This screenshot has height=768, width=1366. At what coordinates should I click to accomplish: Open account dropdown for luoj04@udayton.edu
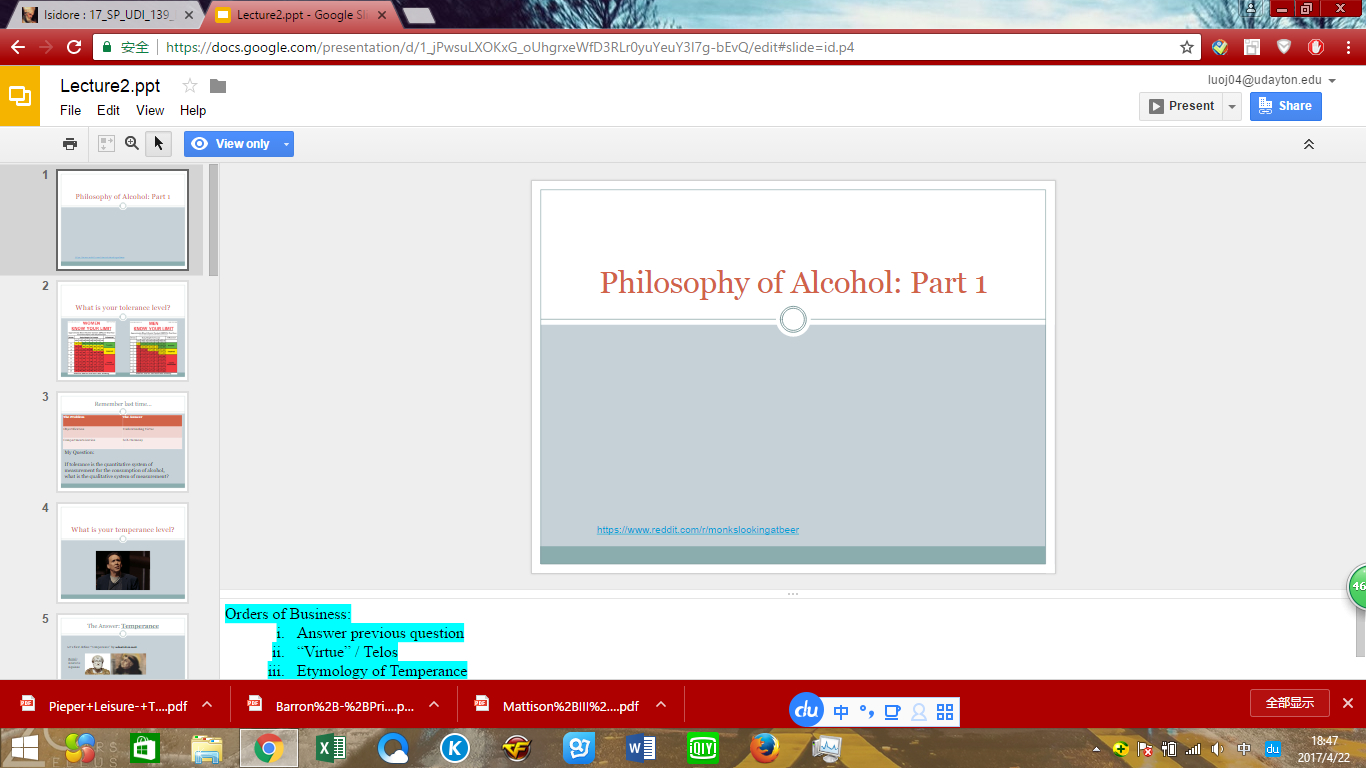(1332, 81)
